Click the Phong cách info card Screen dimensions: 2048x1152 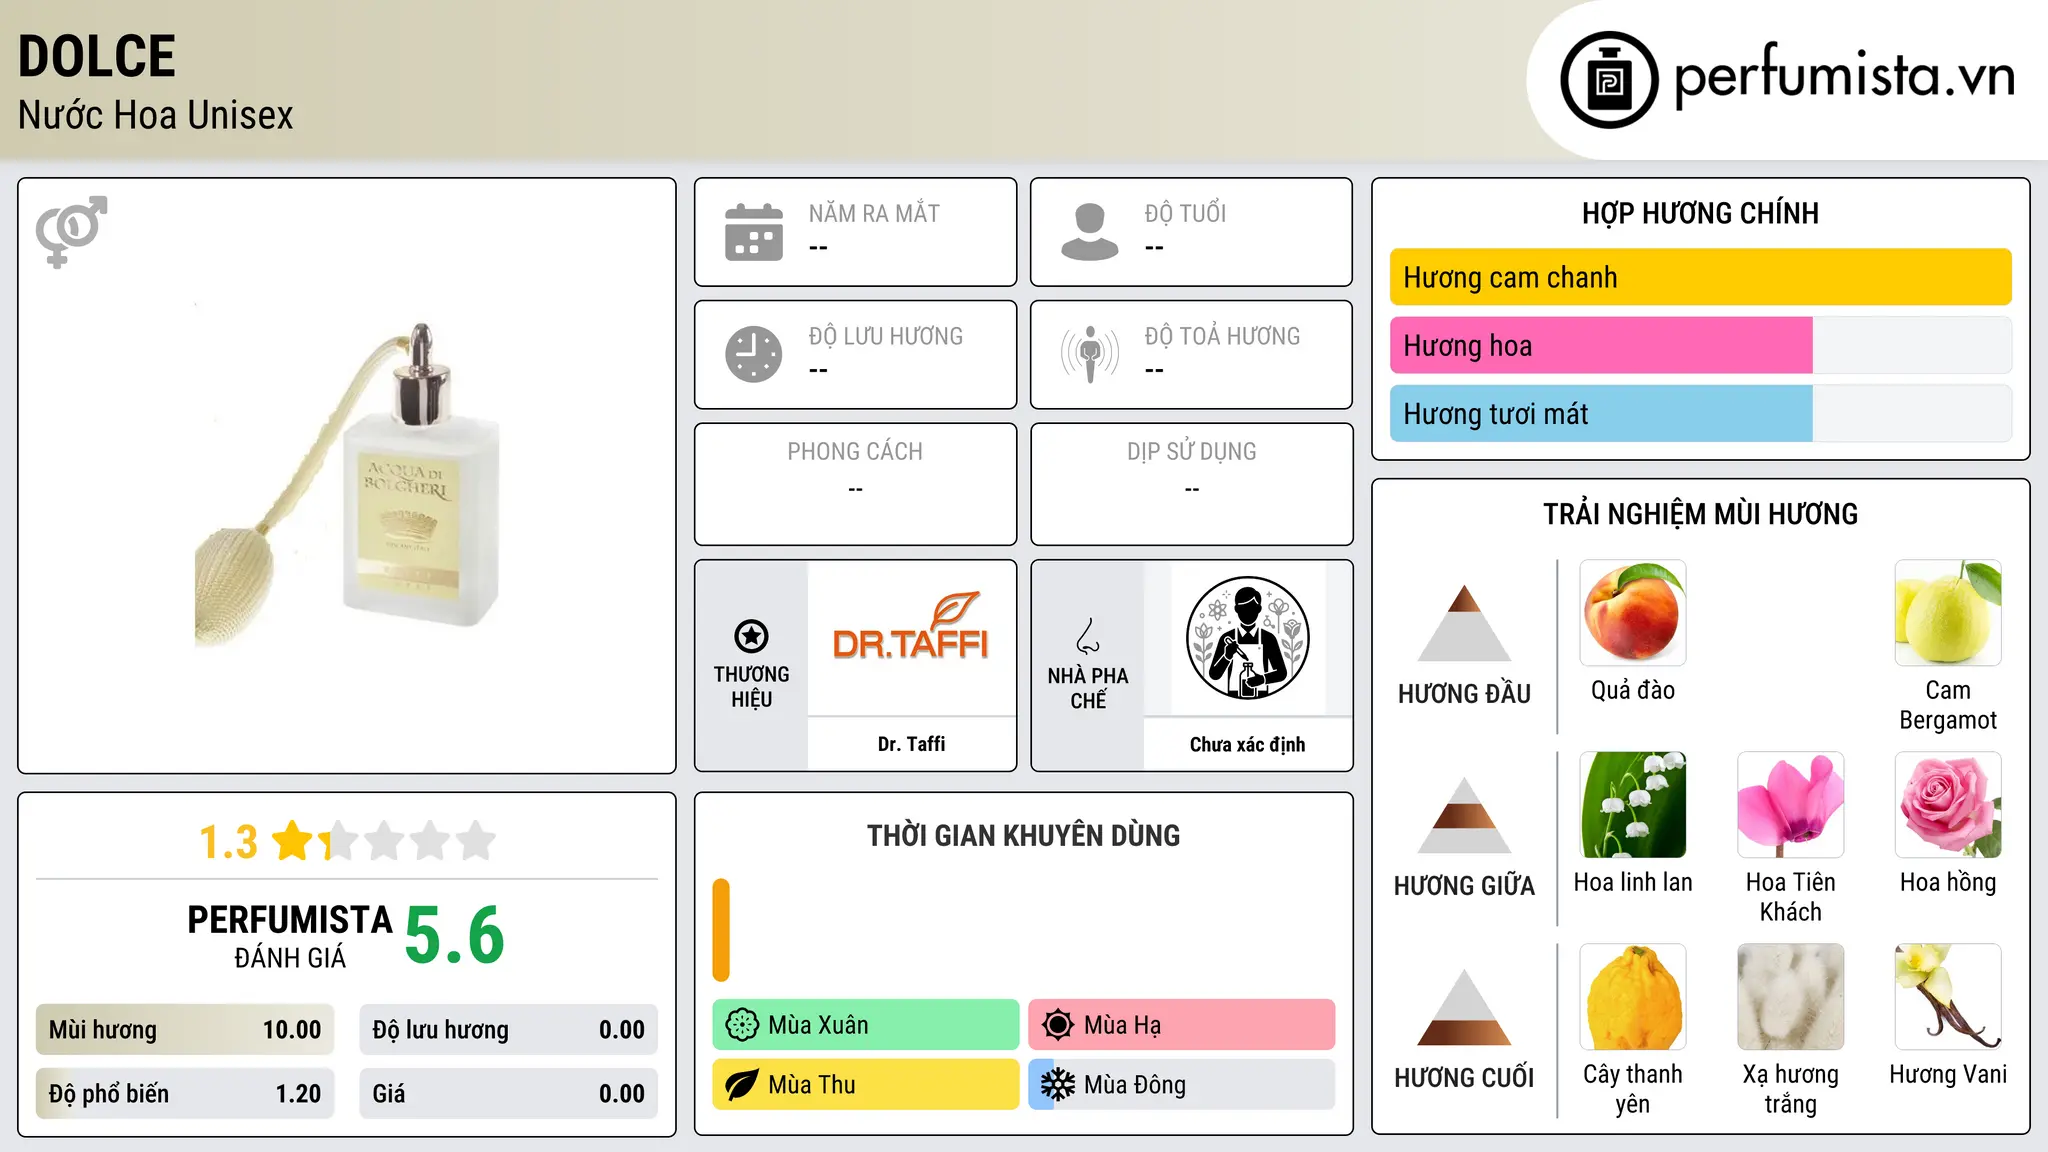click(x=855, y=484)
